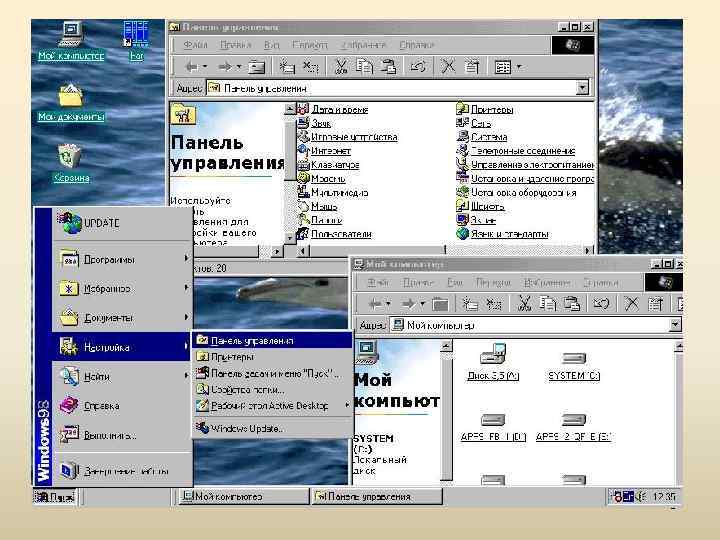720x540 pixels.
Task: Open the Вид menu in Панель управления window
Action: [x=272, y=45]
